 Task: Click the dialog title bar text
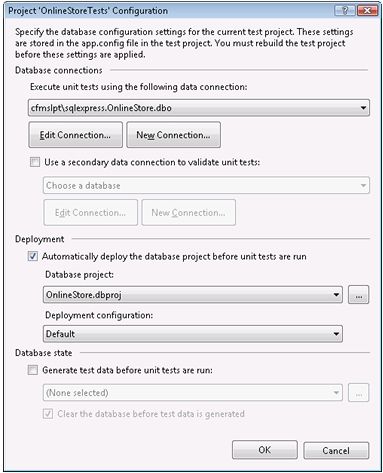[88, 11]
